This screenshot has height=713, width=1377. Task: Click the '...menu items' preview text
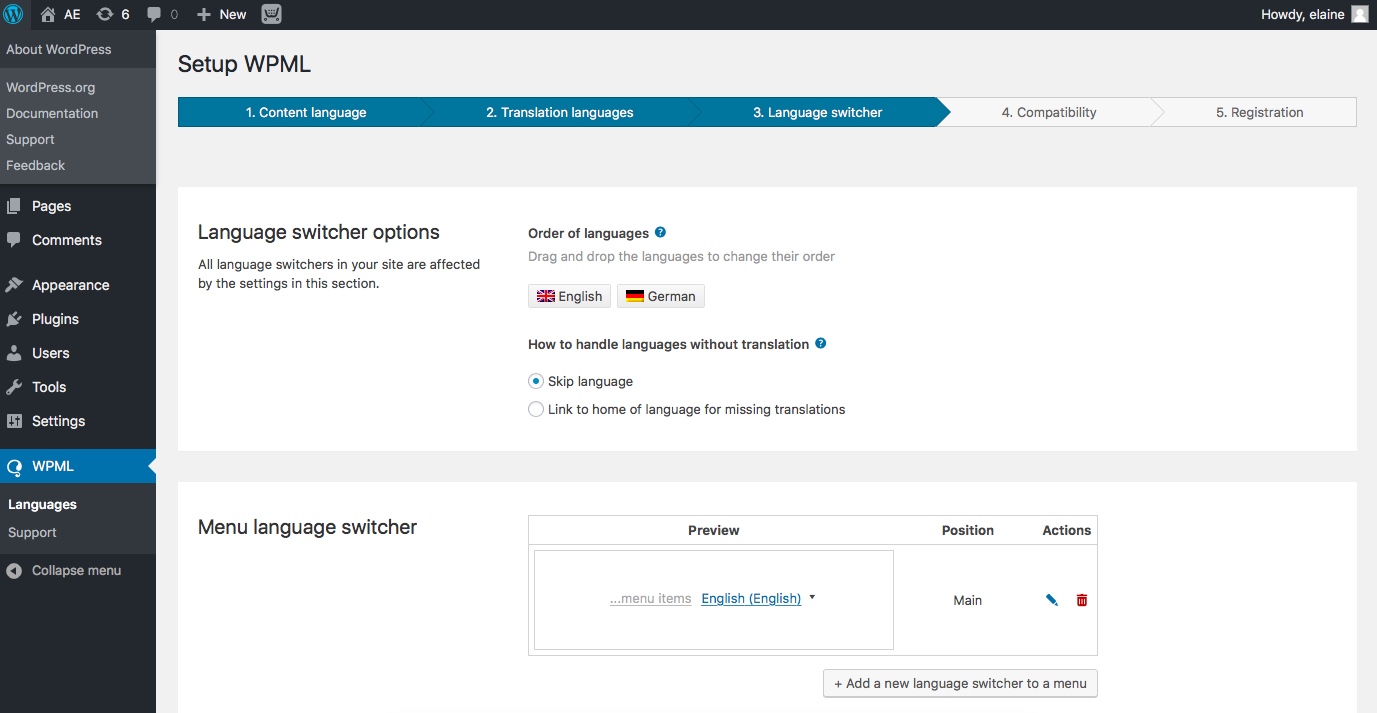pyautogui.click(x=650, y=598)
